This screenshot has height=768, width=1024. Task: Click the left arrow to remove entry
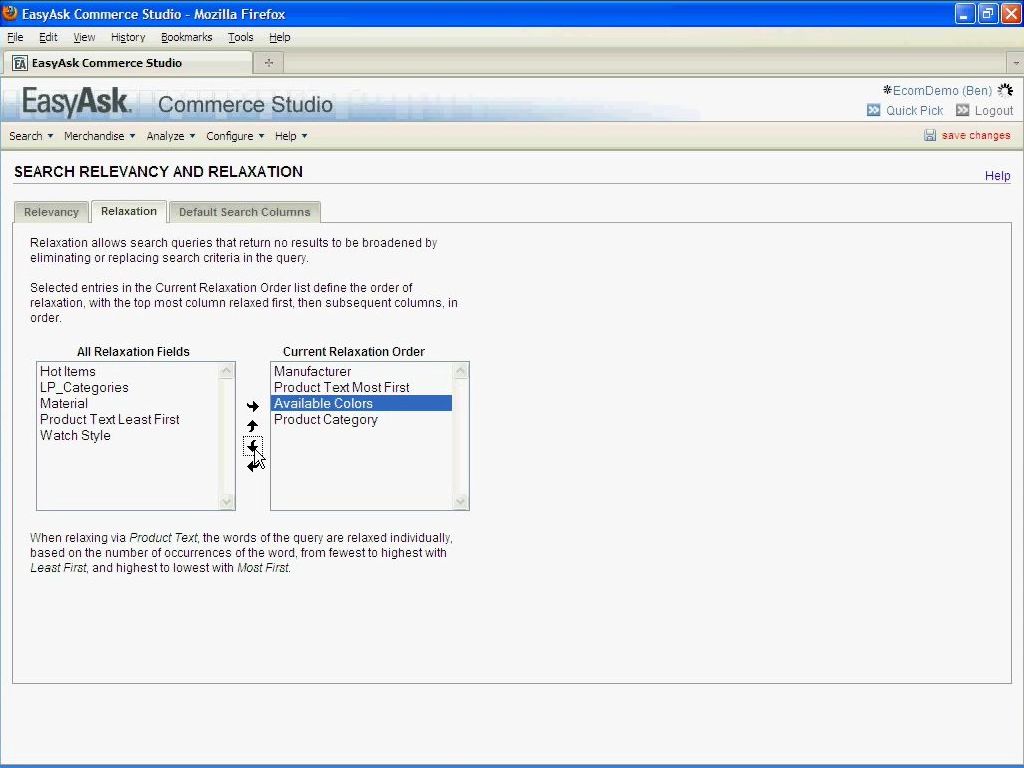pyautogui.click(x=253, y=466)
